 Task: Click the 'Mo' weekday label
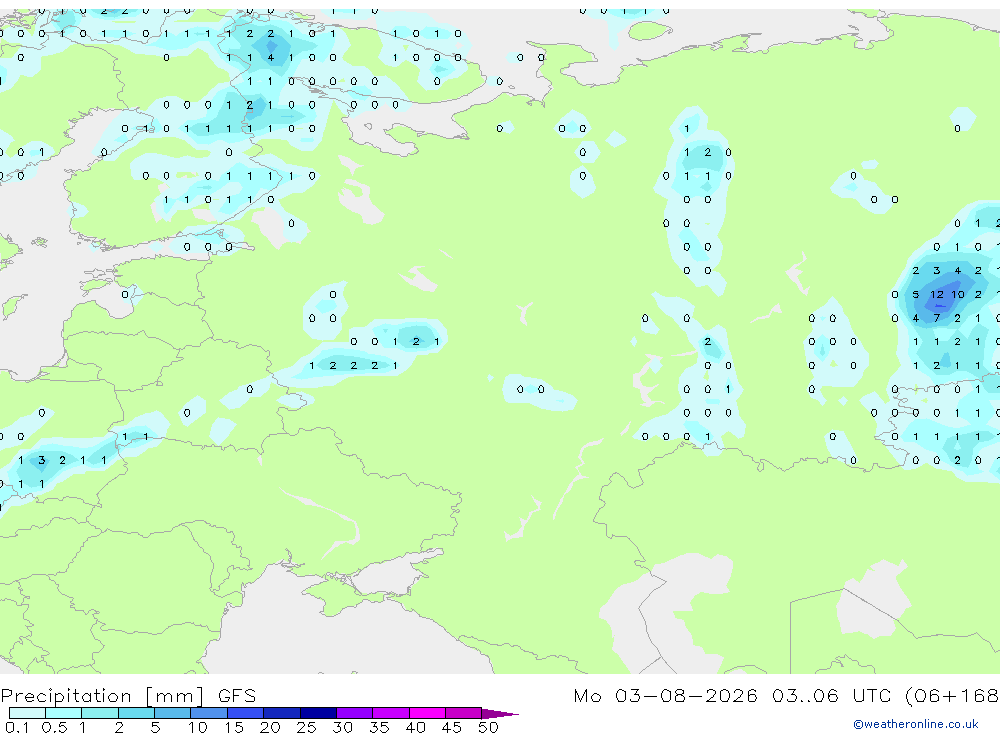click(587, 696)
